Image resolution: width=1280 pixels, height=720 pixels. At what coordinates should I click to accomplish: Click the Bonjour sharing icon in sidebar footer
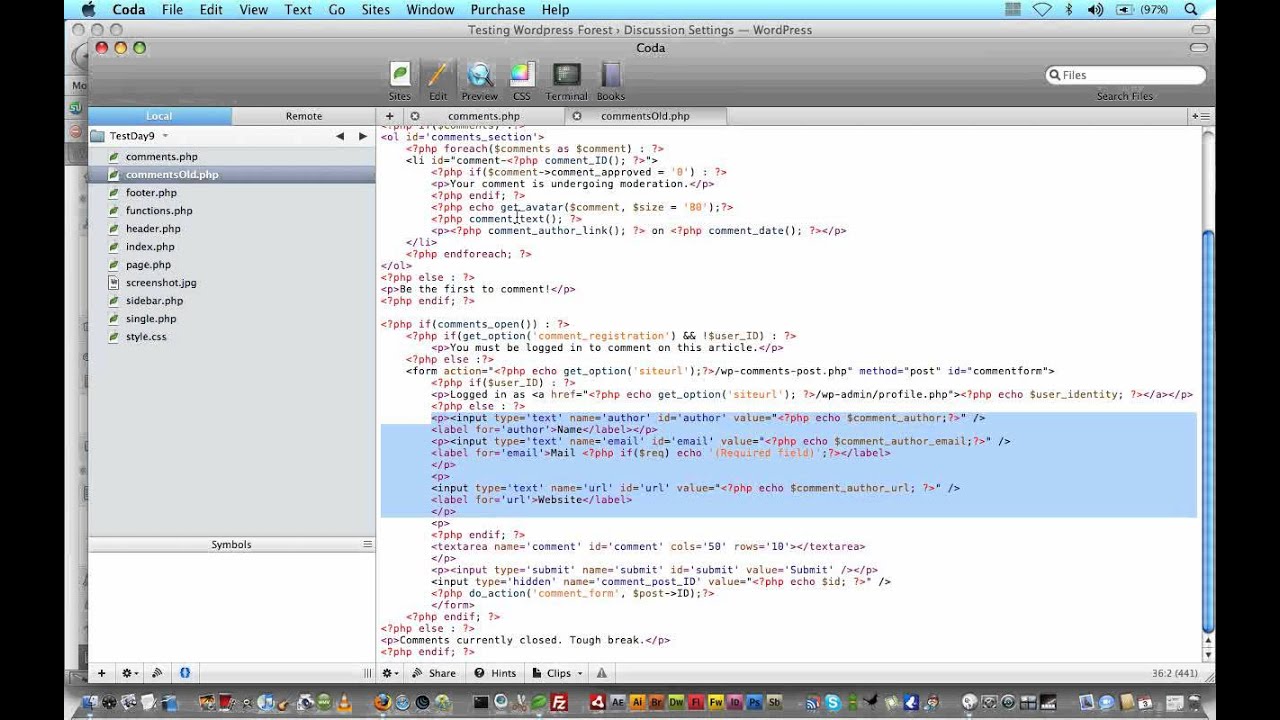pos(158,673)
